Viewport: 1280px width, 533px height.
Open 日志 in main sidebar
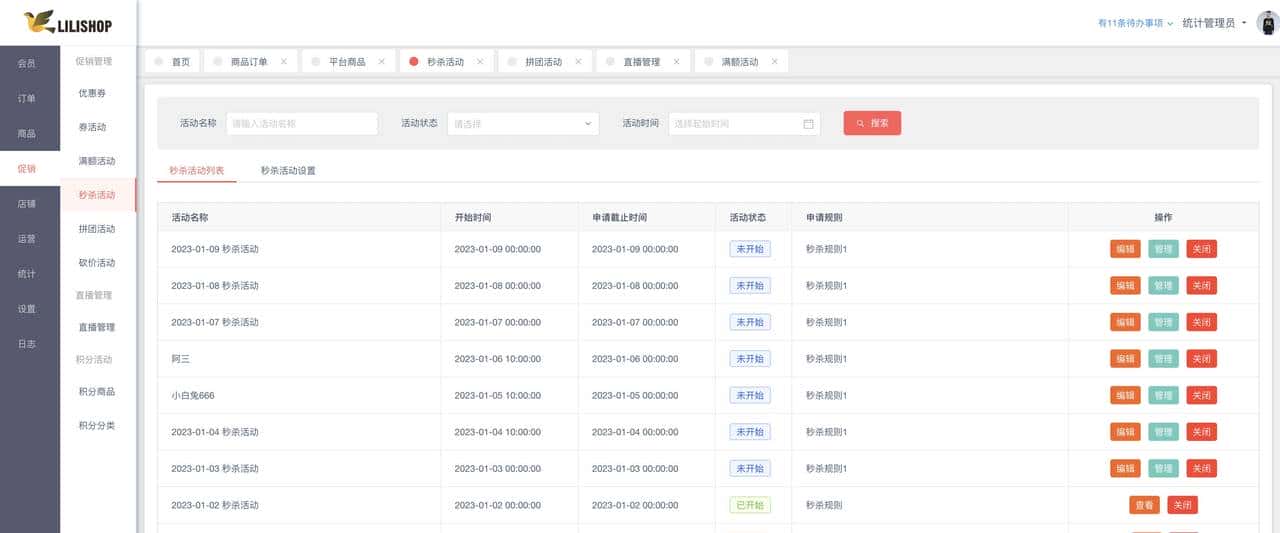pyautogui.click(x=30, y=343)
